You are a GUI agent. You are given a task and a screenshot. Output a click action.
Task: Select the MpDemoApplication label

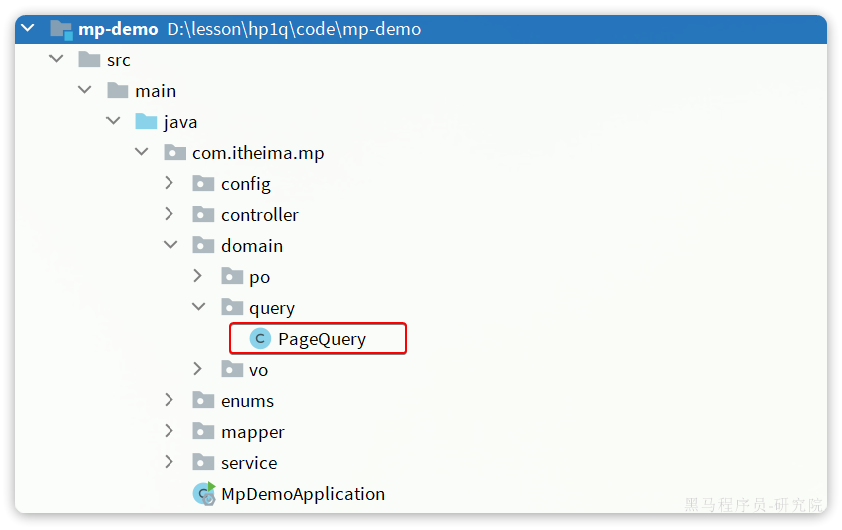[x=303, y=494]
